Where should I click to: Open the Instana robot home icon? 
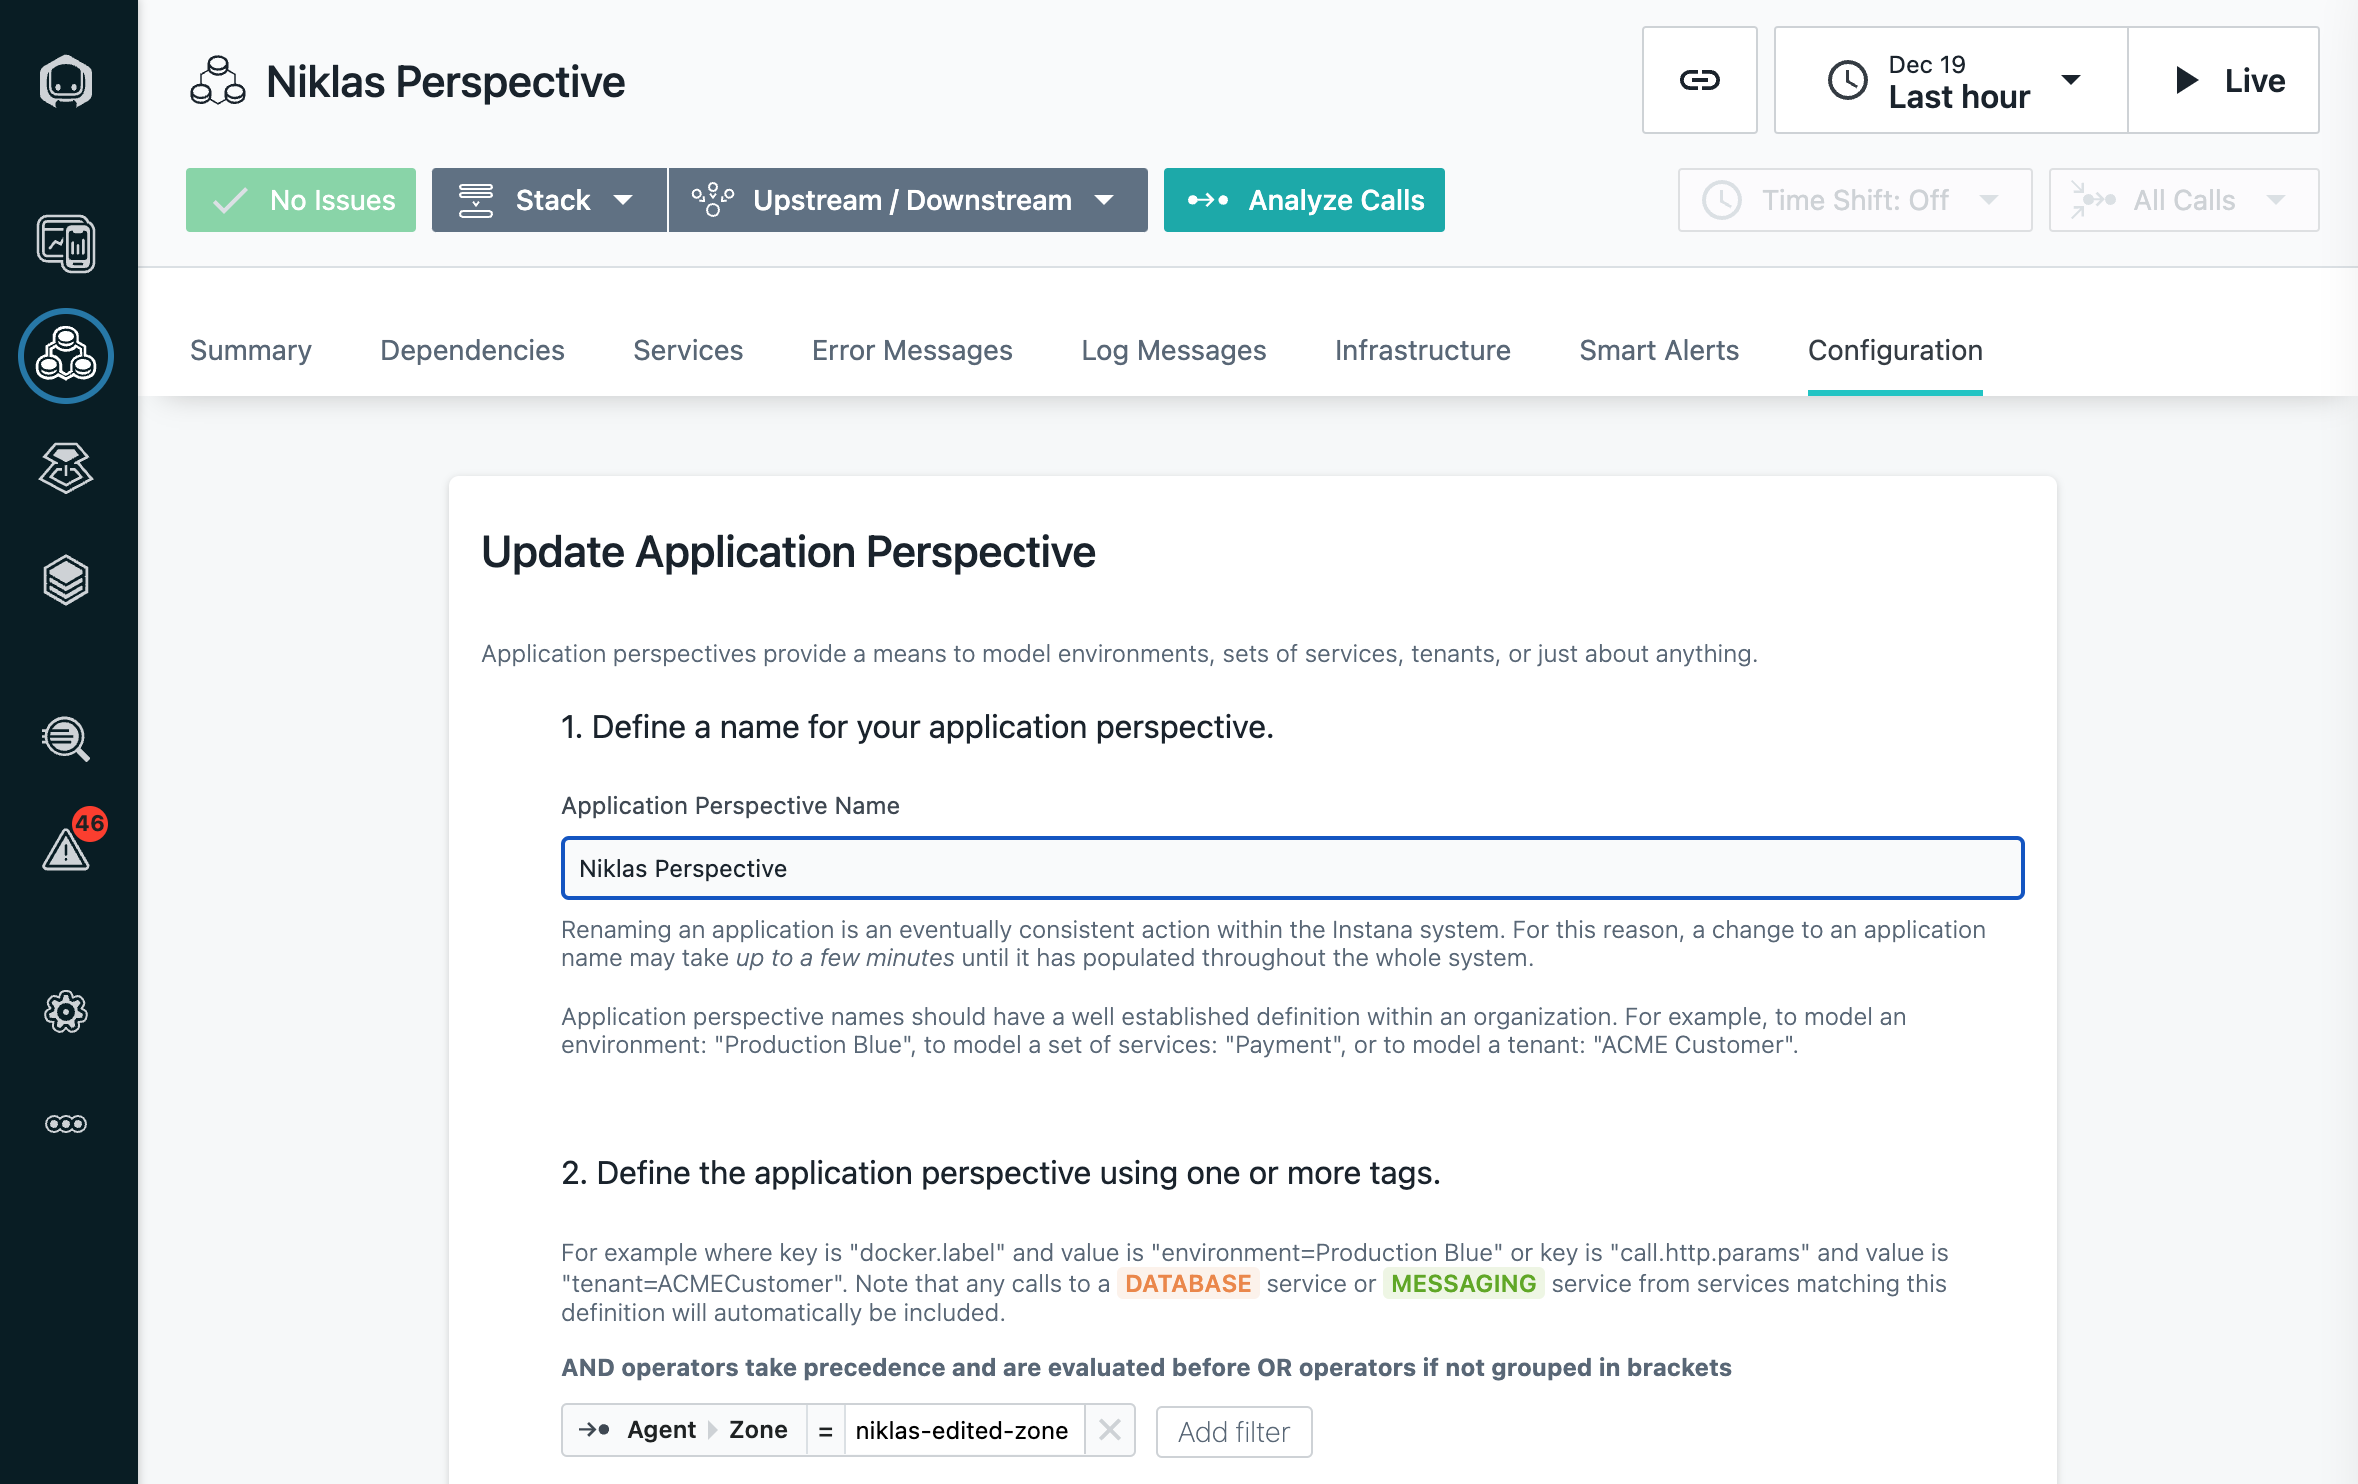(66, 81)
